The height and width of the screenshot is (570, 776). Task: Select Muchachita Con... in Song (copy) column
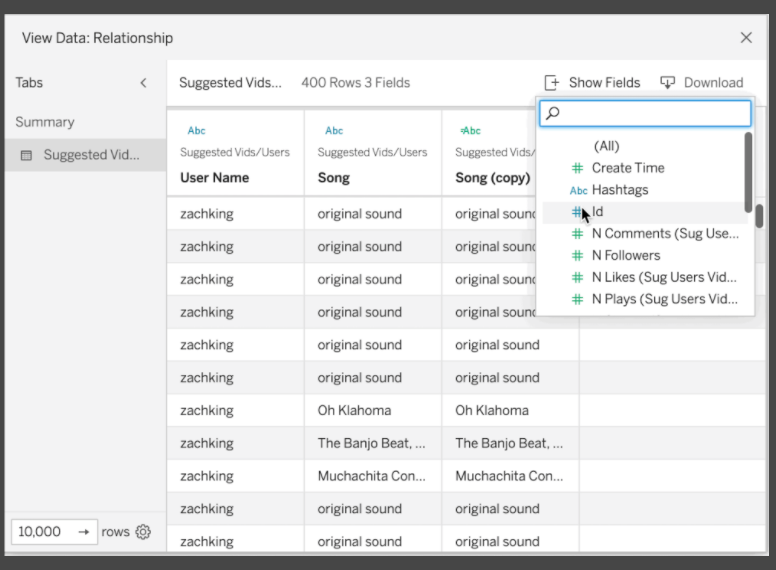[509, 476]
